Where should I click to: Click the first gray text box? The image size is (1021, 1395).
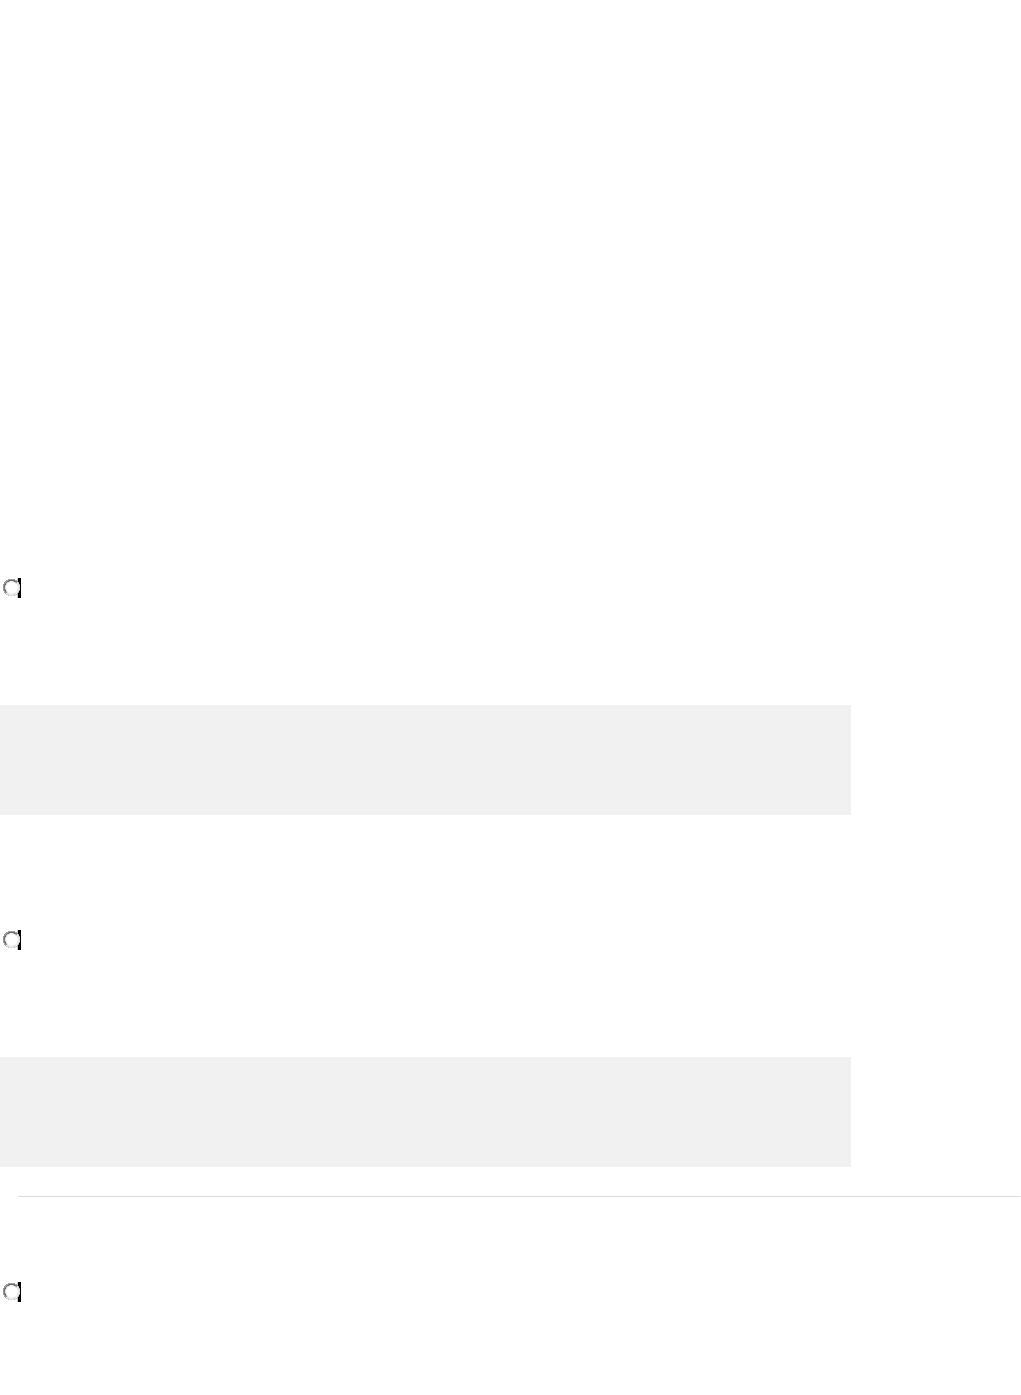point(425,760)
